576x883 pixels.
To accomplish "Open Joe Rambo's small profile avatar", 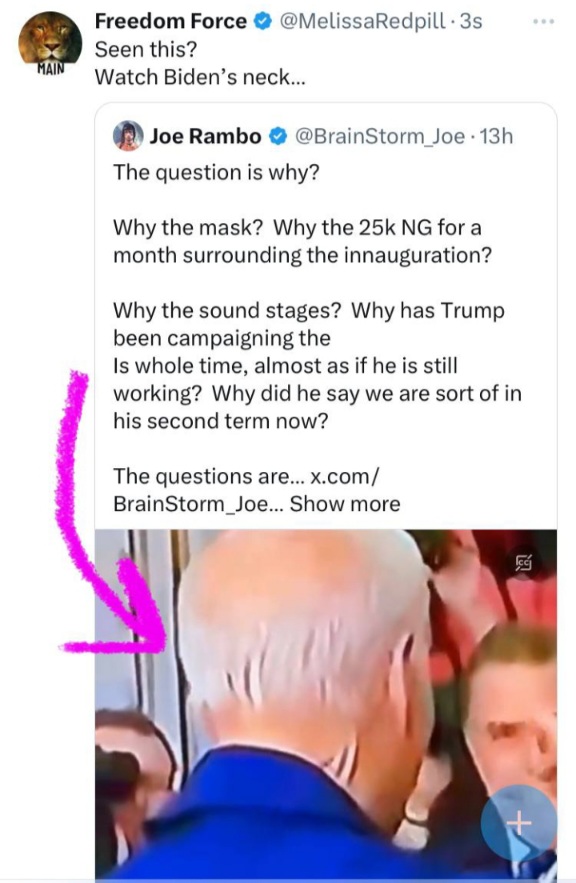I will tap(128, 136).
